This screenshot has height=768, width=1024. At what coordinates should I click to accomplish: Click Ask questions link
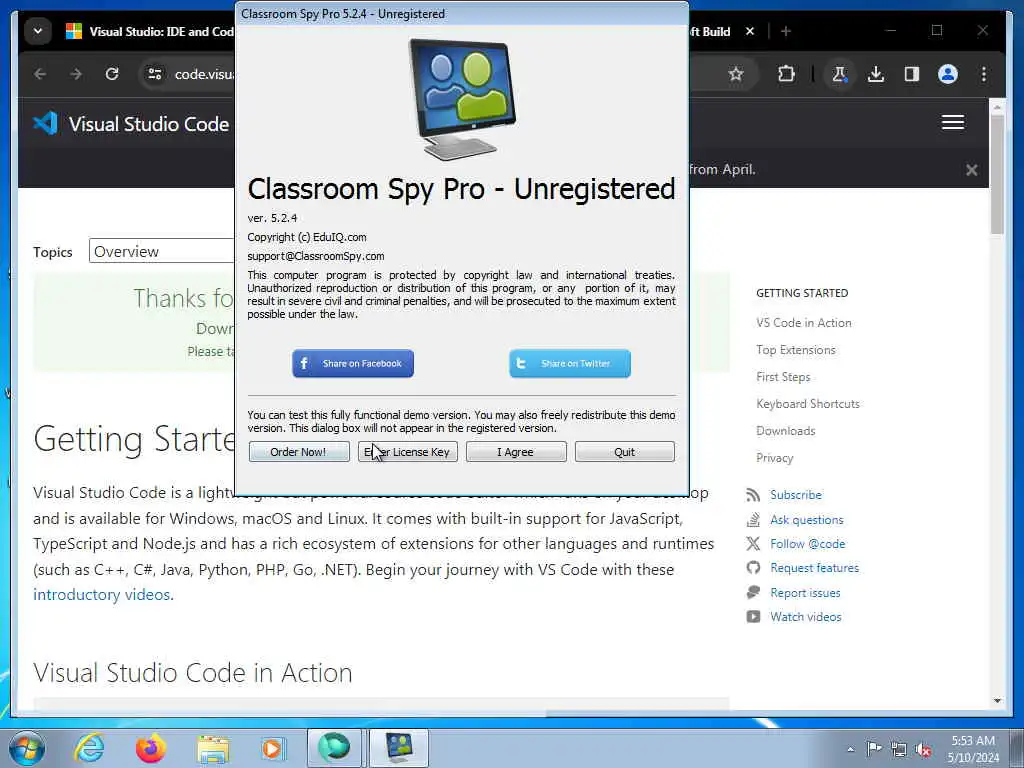807,520
